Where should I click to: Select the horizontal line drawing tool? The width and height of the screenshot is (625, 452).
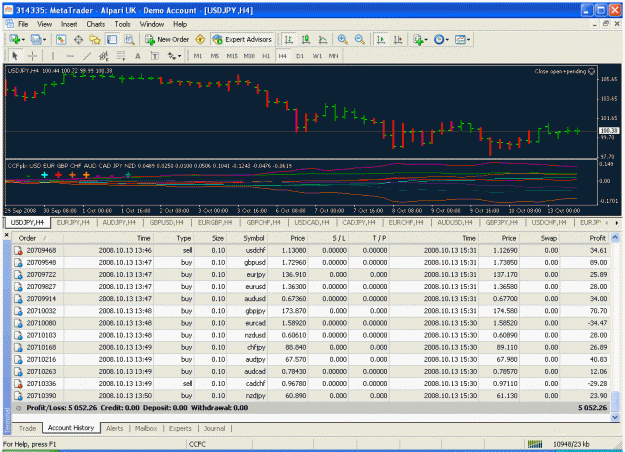click(x=70, y=56)
